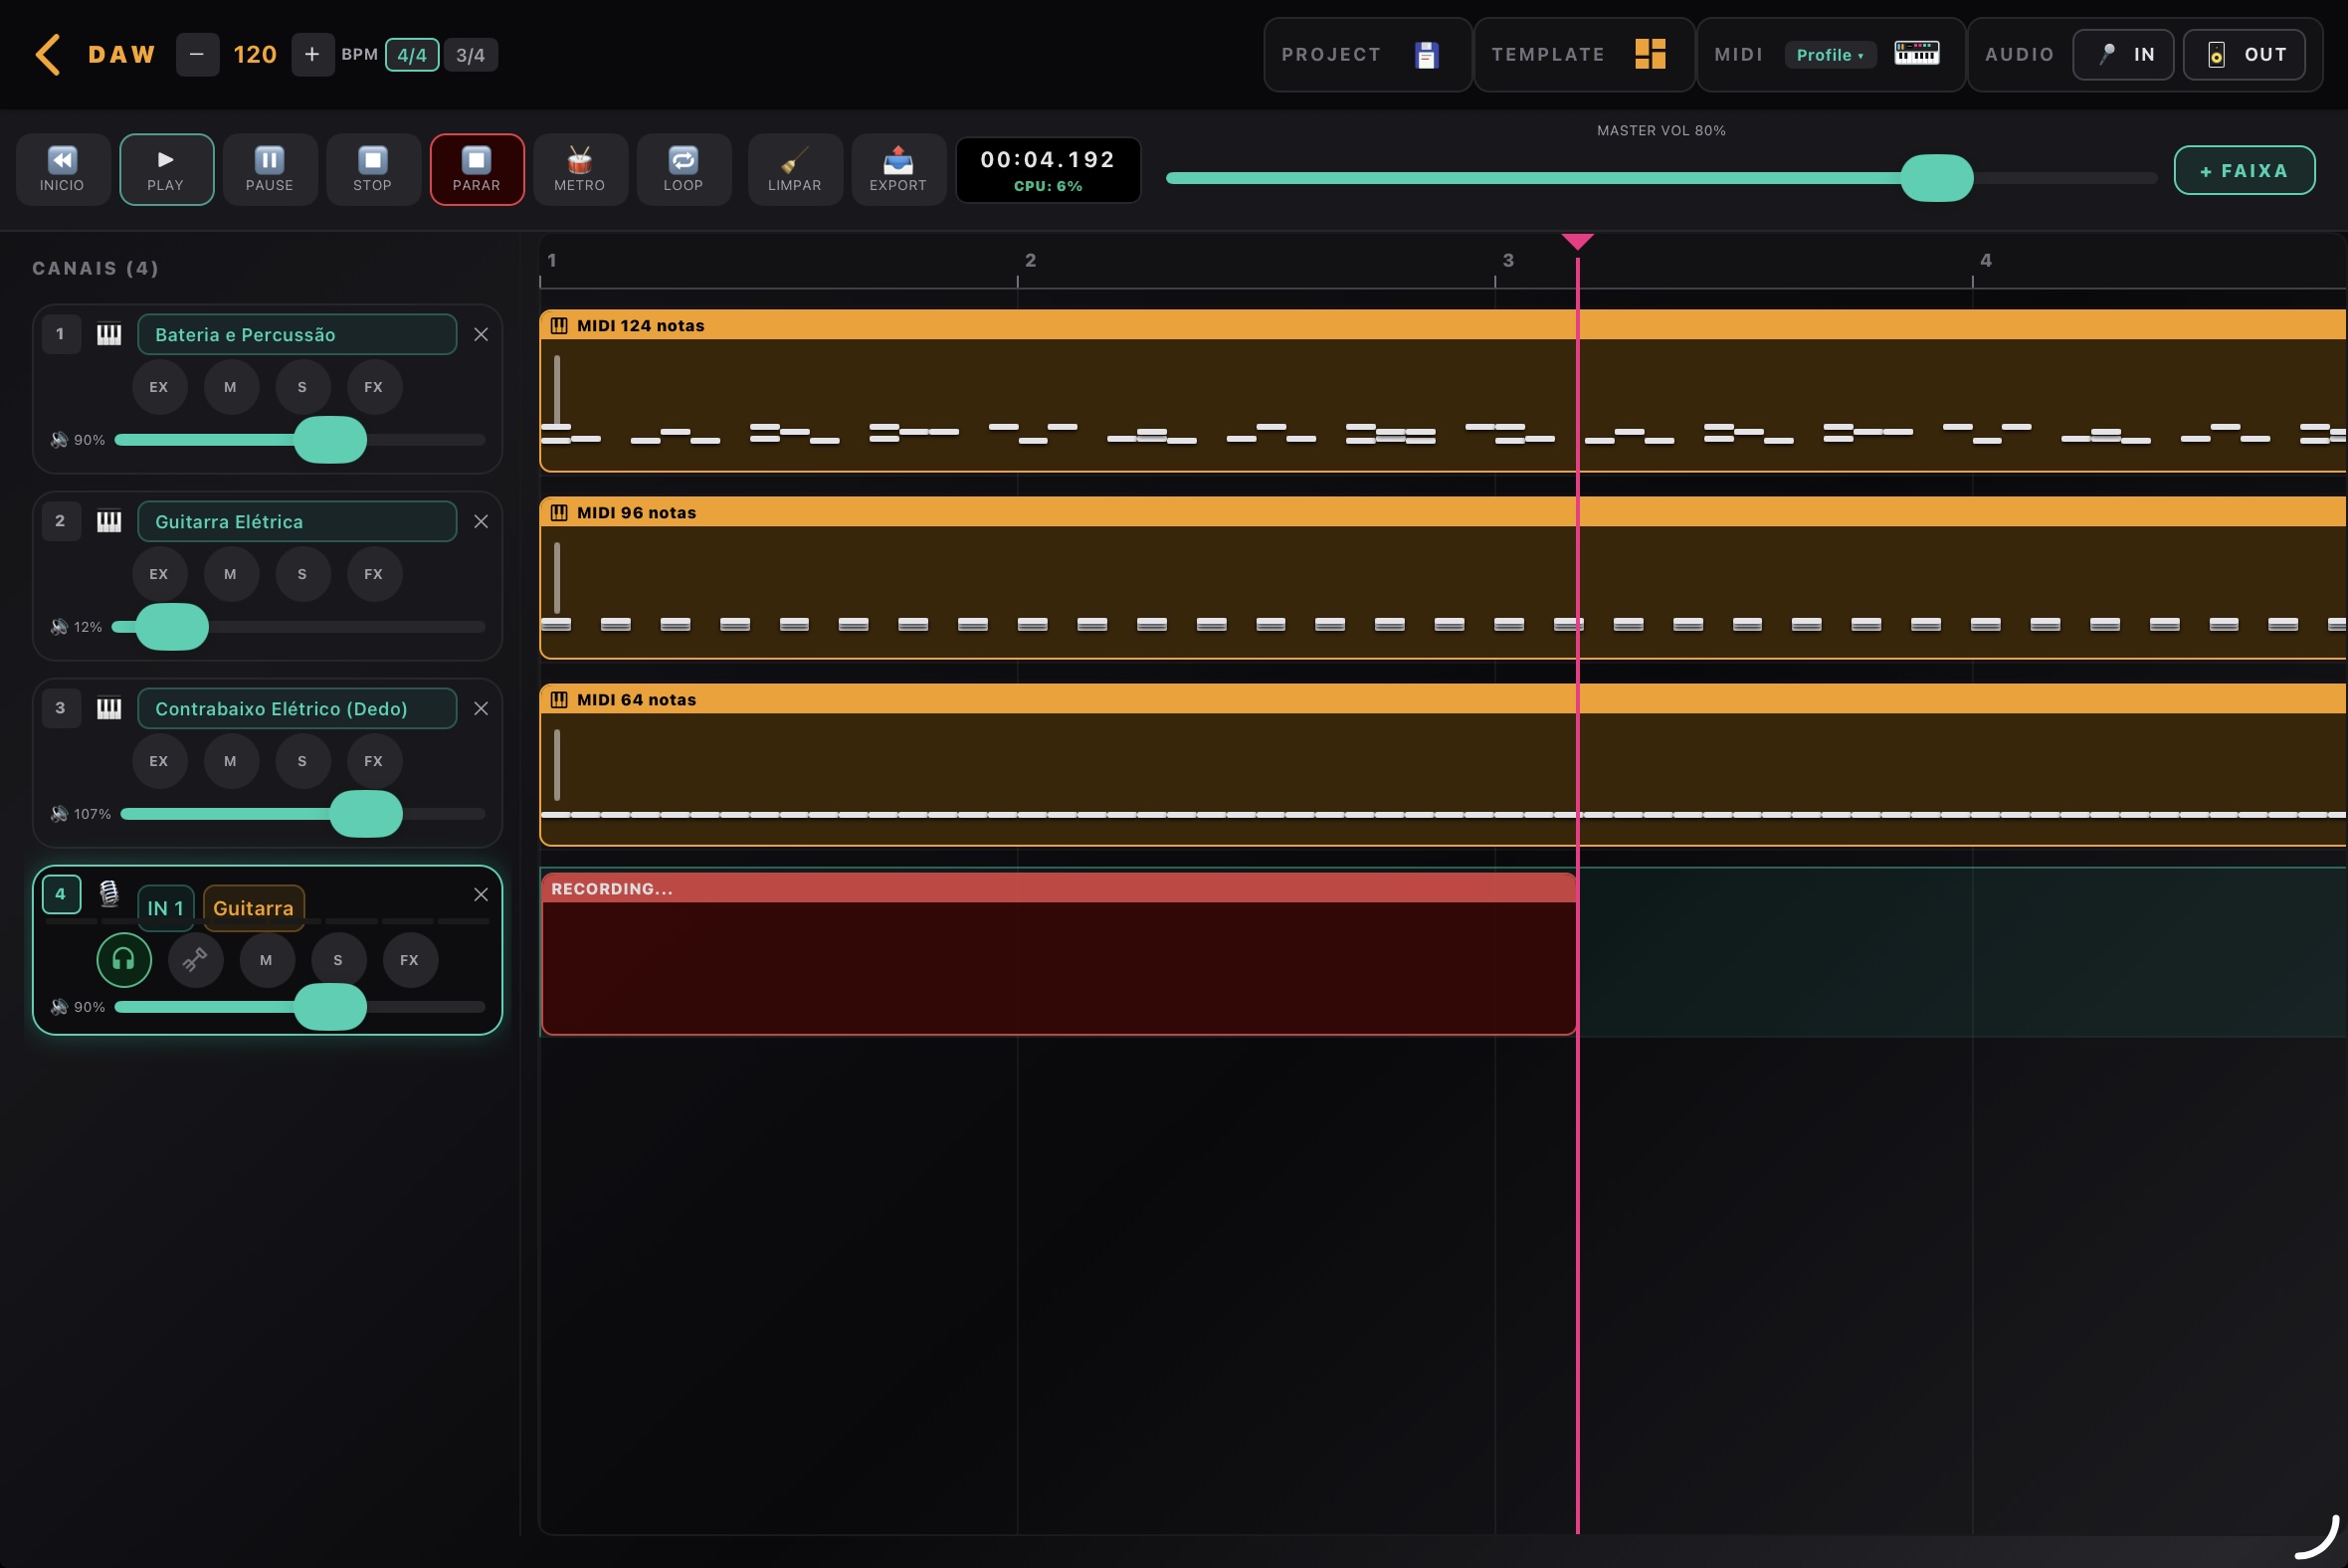
Task: Open the Bateria e Percussão instrument selector
Action: (x=297, y=334)
